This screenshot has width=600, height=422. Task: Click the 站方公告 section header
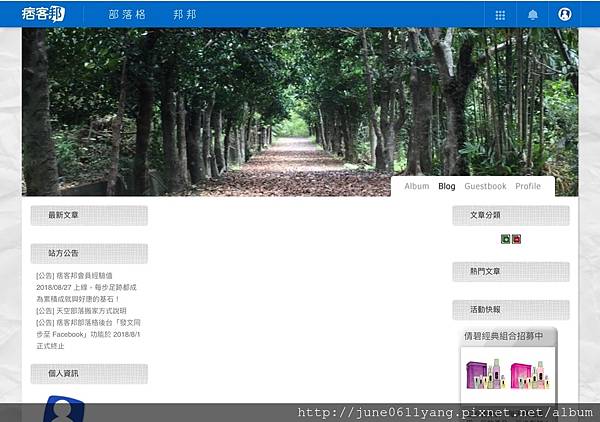coord(89,253)
